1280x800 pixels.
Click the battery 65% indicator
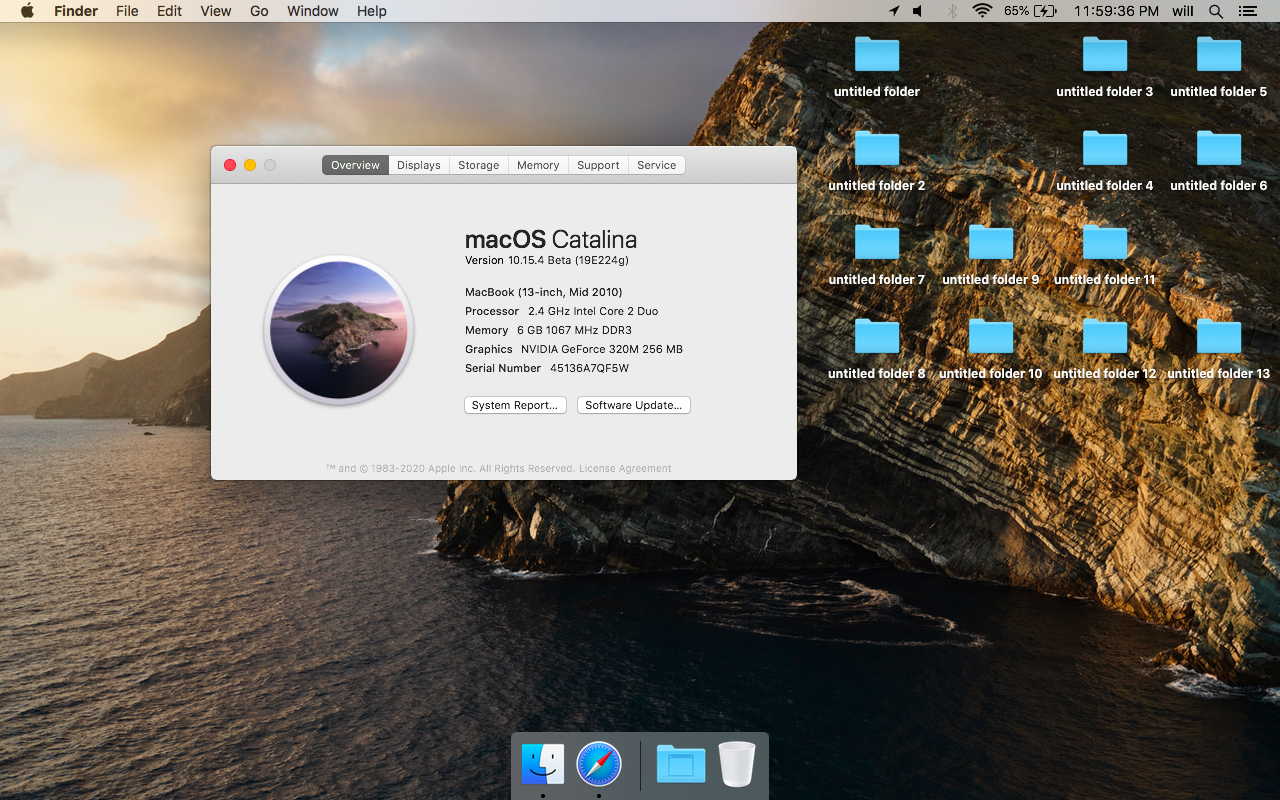point(1031,11)
